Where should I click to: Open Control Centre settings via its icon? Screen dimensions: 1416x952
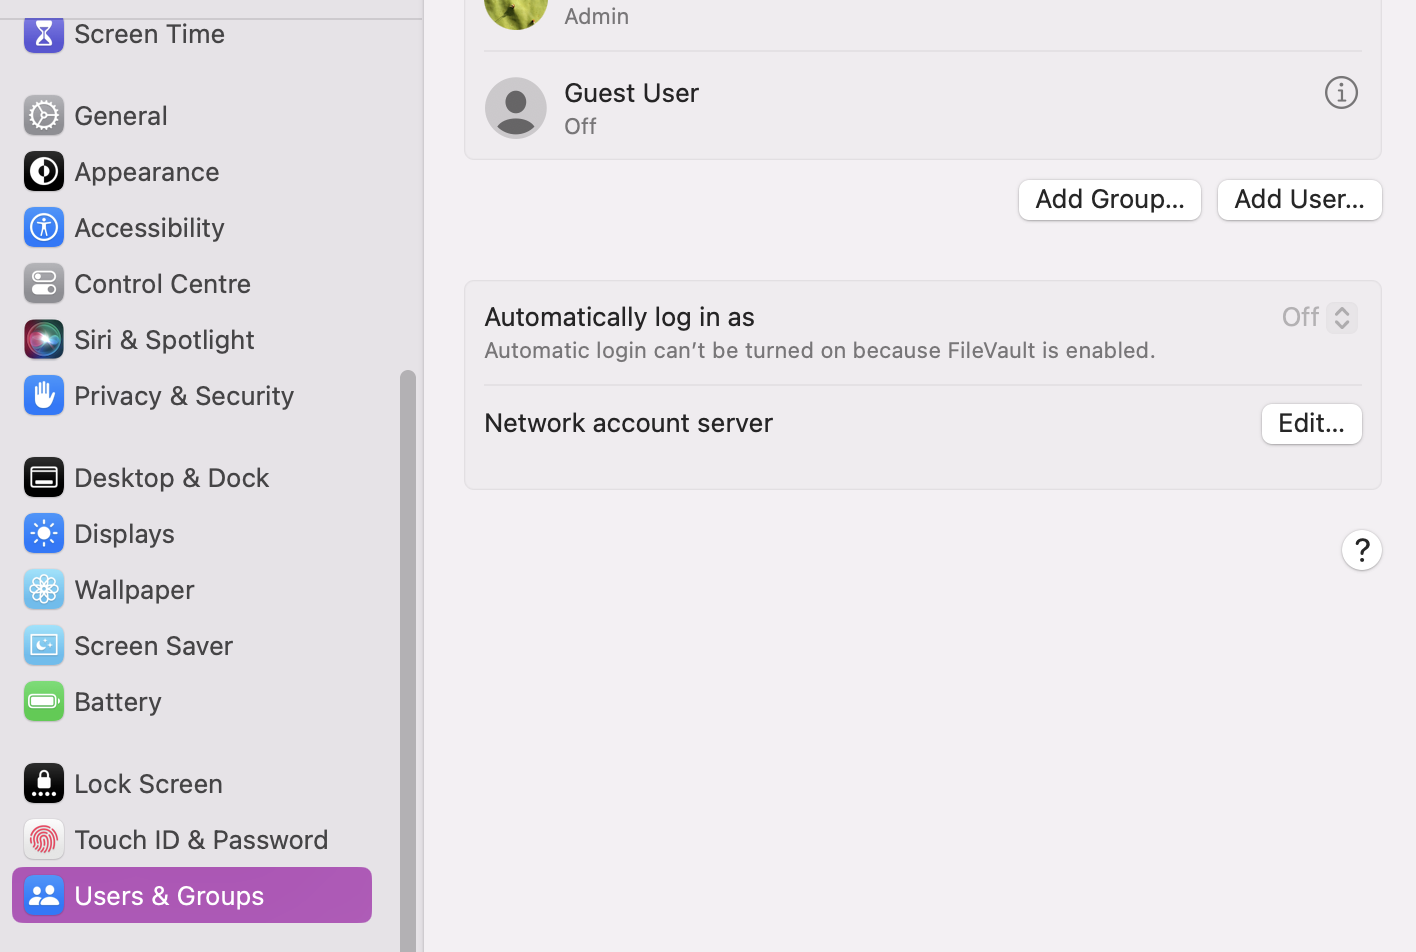click(x=43, y=283)
